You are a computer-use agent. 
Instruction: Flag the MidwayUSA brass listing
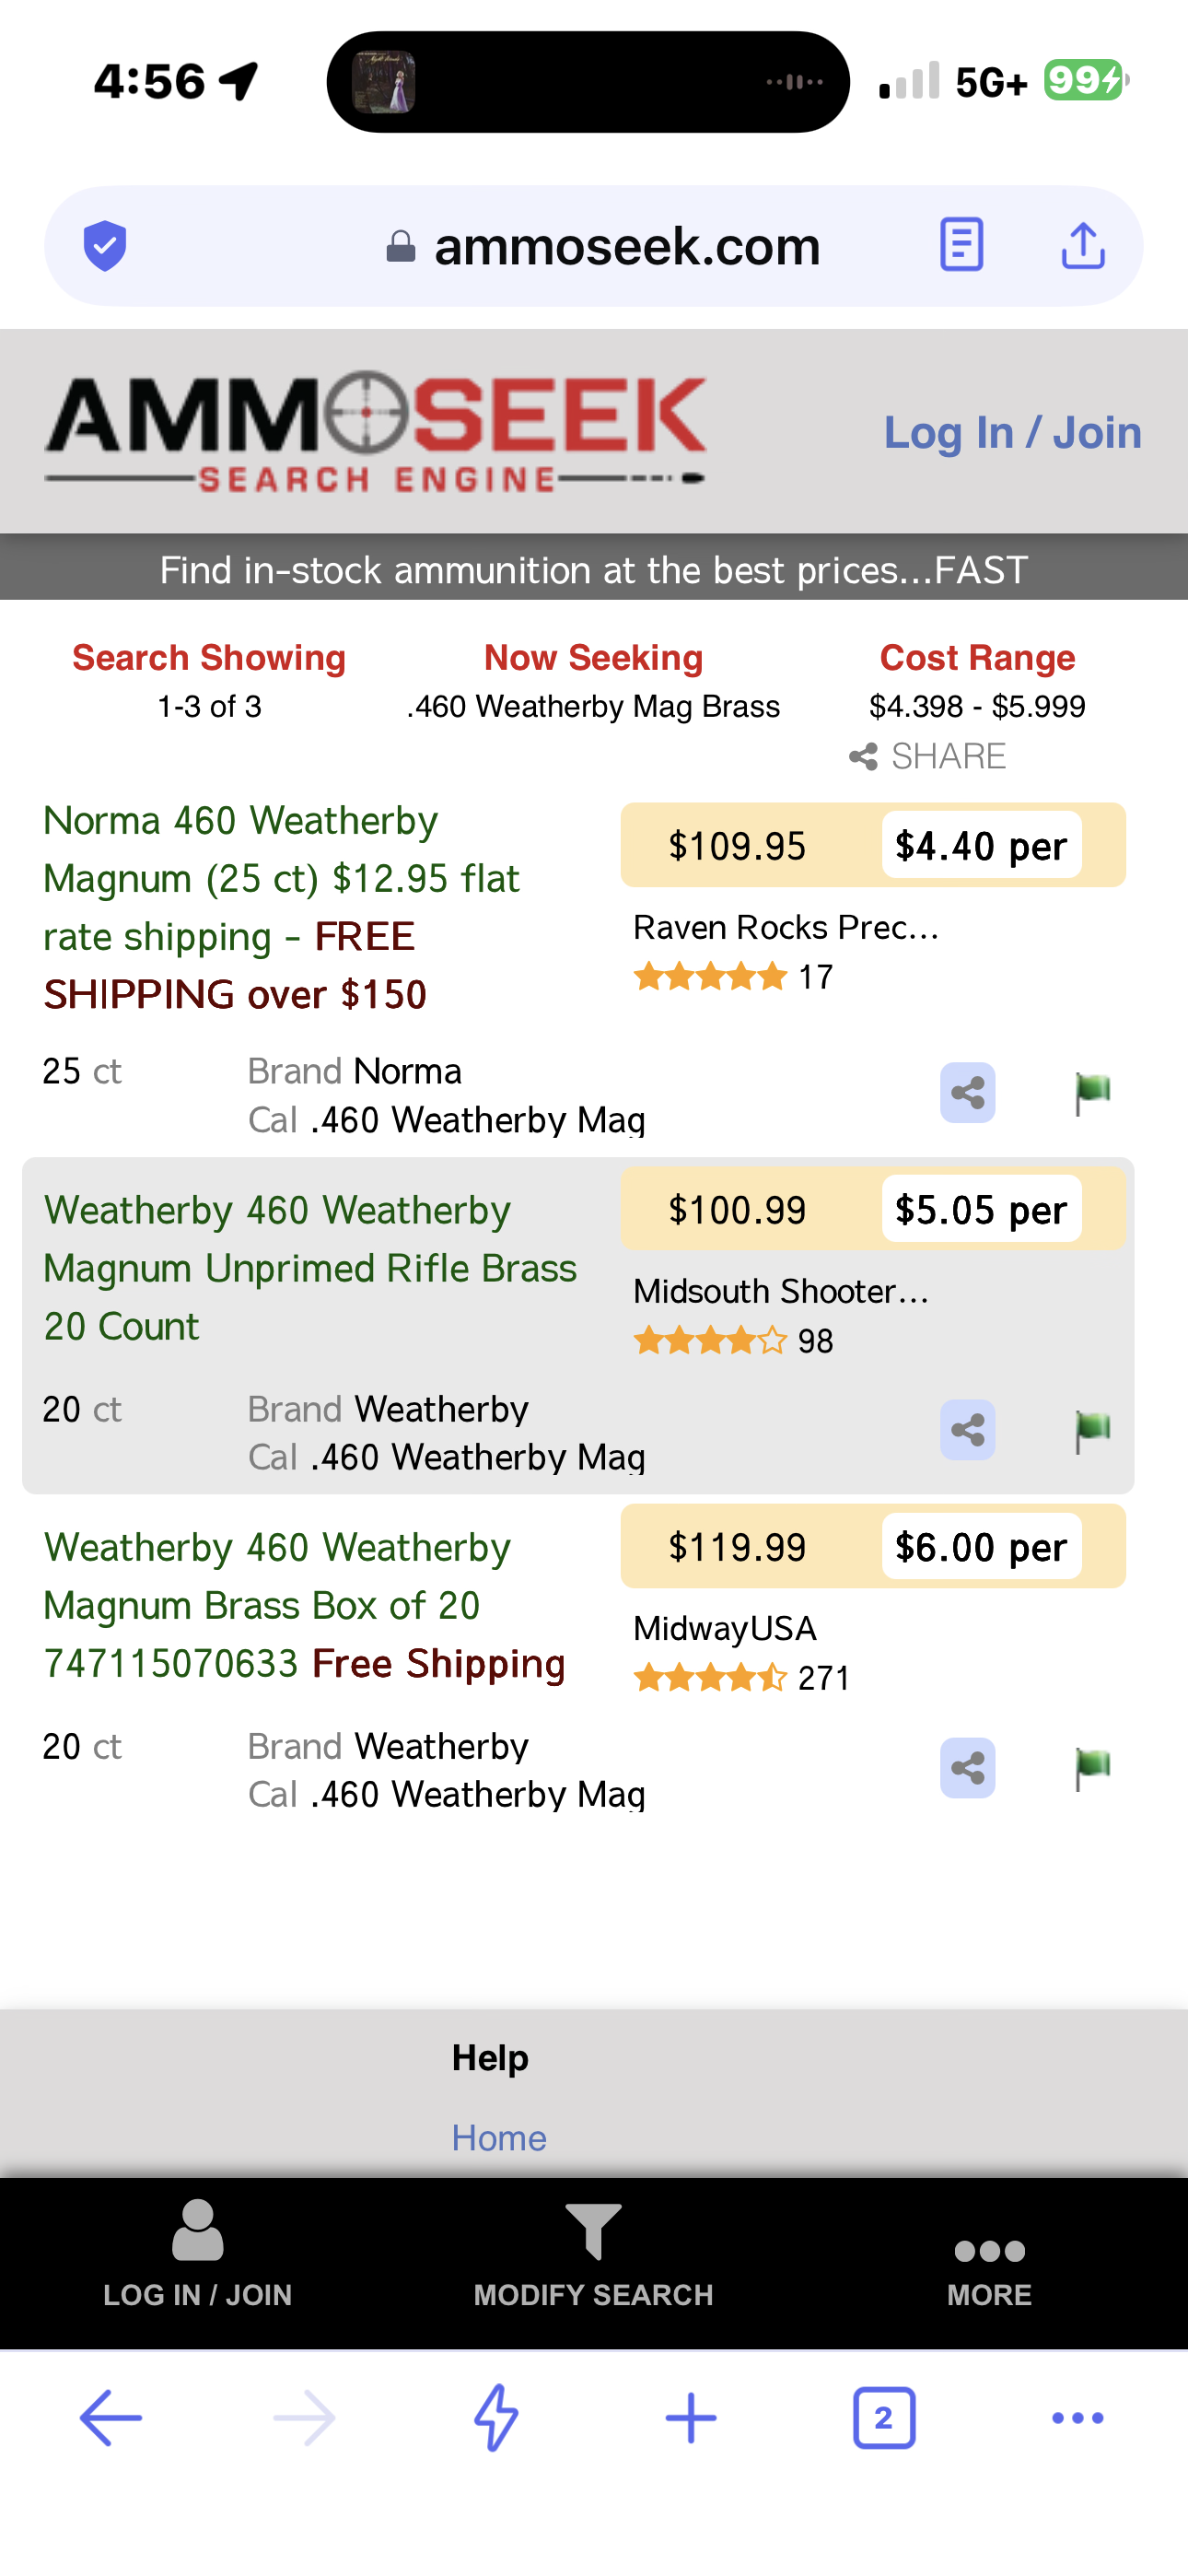coord(1092,1769)
